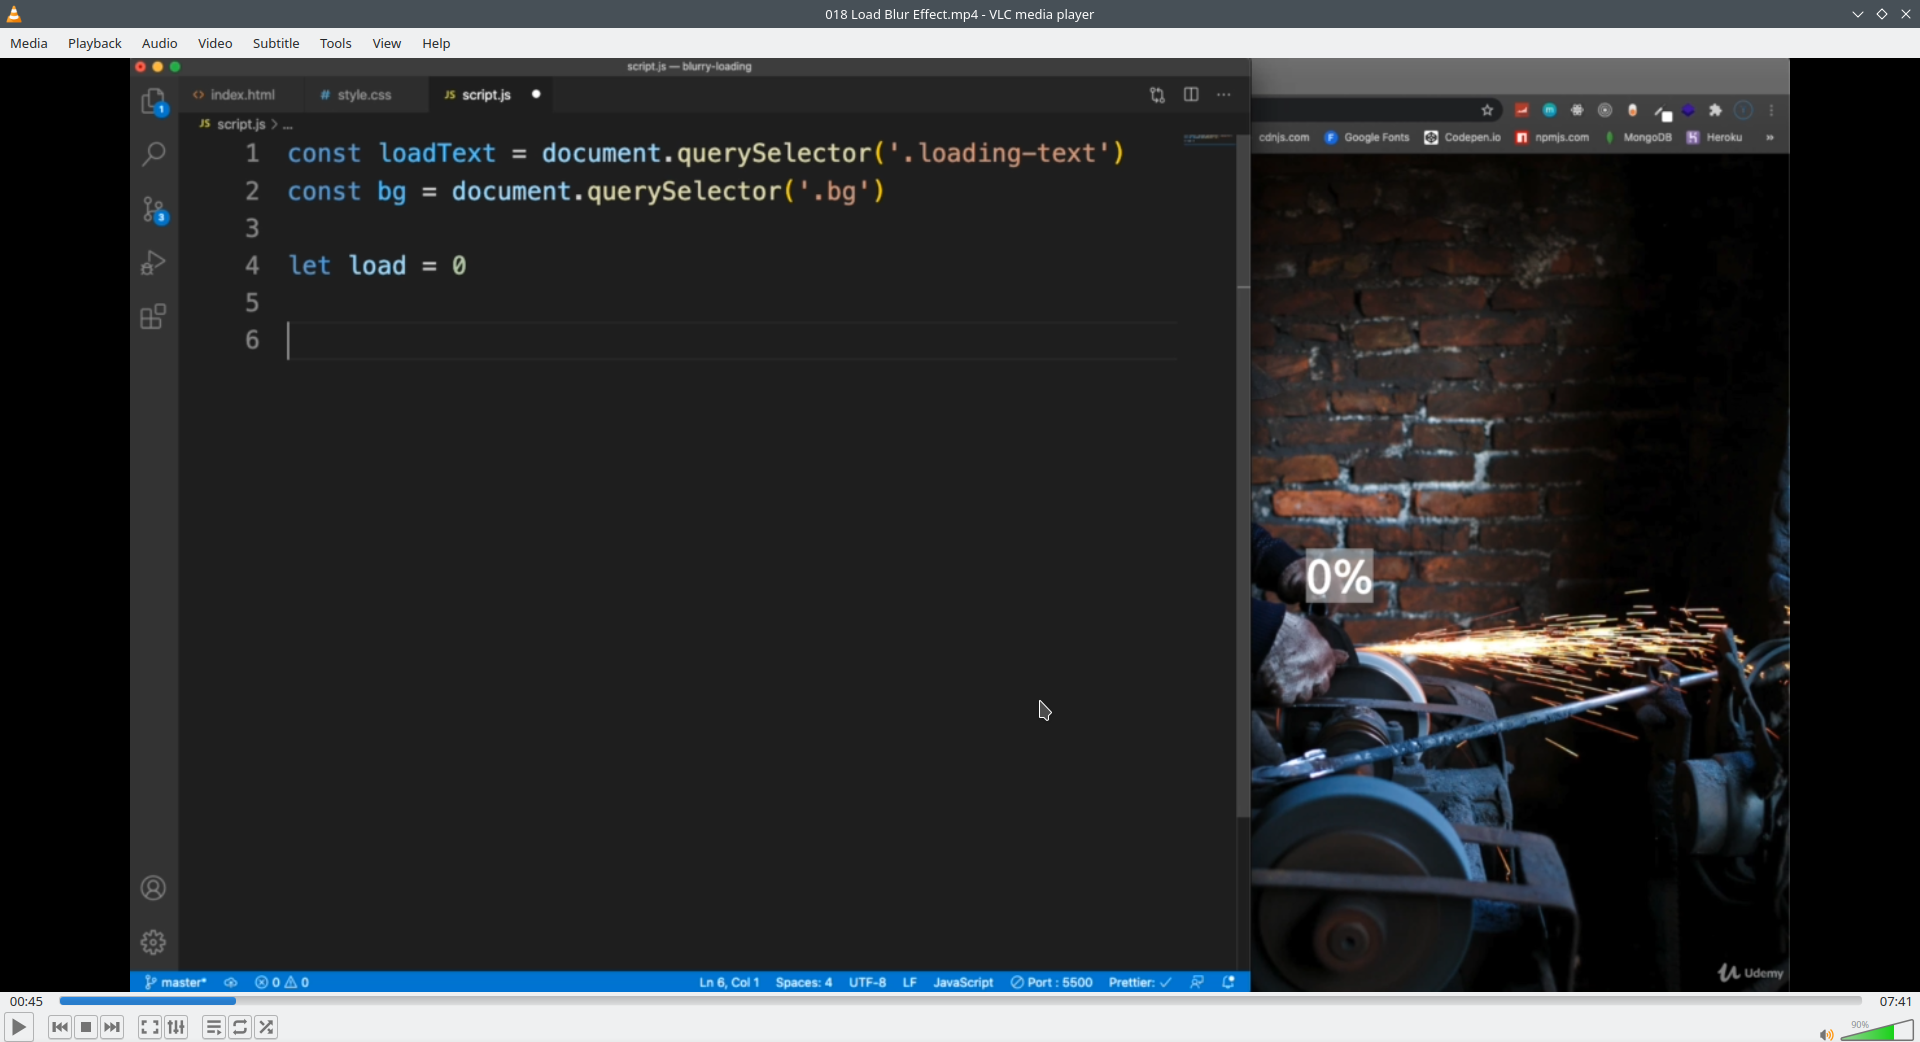
Task: Go to the previous media in VLC
Action: pyautogui.click(x=60, y=1027)
